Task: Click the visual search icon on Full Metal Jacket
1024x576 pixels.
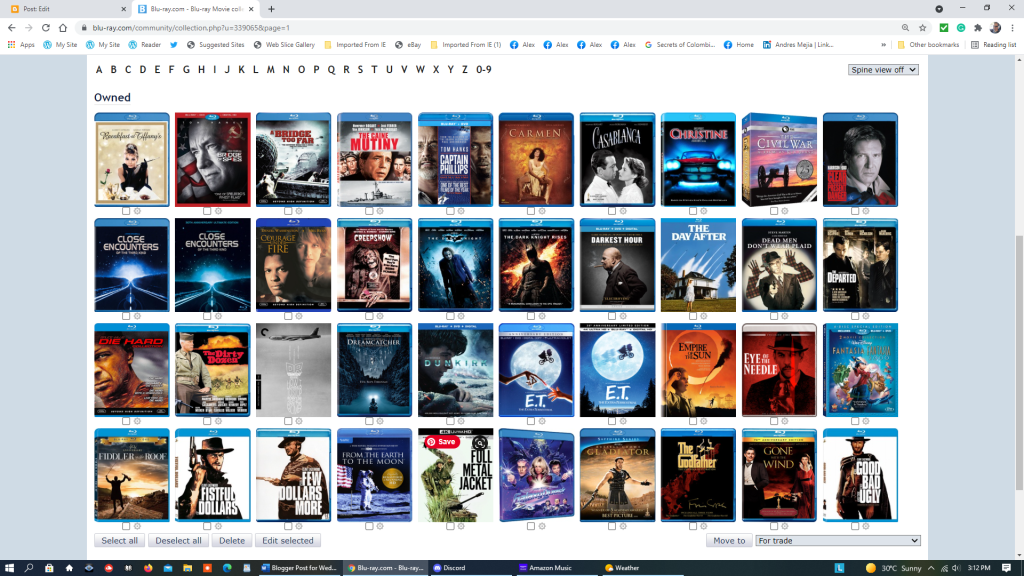Action: tap(481, 441)
